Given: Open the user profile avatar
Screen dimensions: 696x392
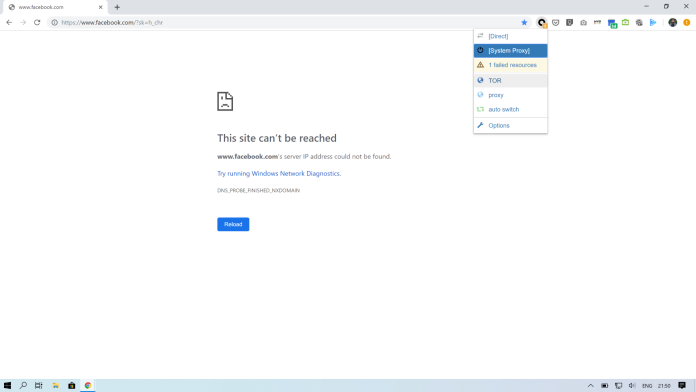Looking at the screenshot, I should pyautogui.click(x=672, y=23).
